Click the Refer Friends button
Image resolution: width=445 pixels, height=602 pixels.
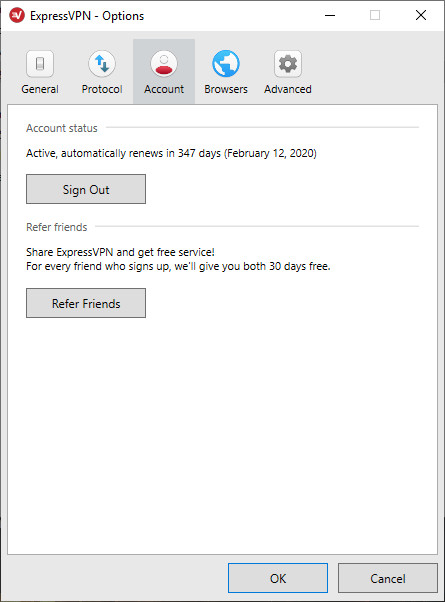click(x=86, y=303)
